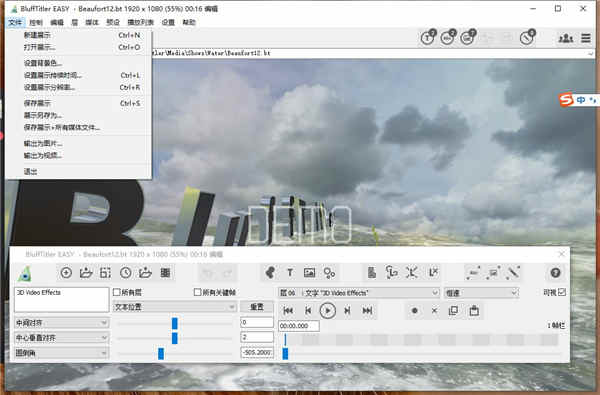
Task: Enable the 所有关键帧 checkbox
Action: 197,292
